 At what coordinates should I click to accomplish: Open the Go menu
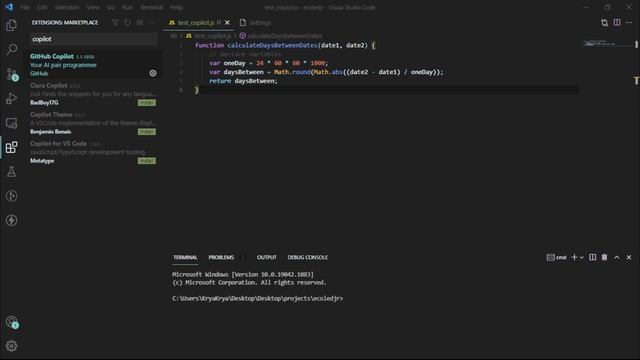coord(111,7)
